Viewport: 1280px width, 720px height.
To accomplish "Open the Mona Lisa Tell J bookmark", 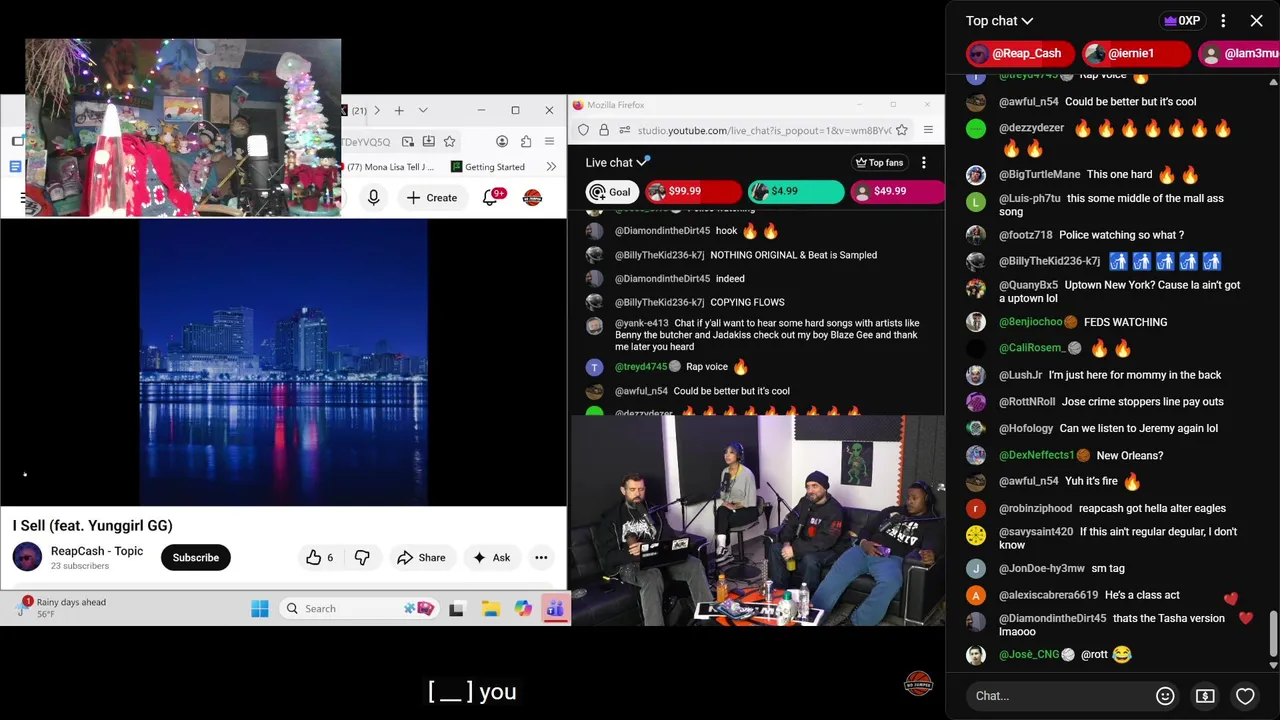I will [390, 167].
